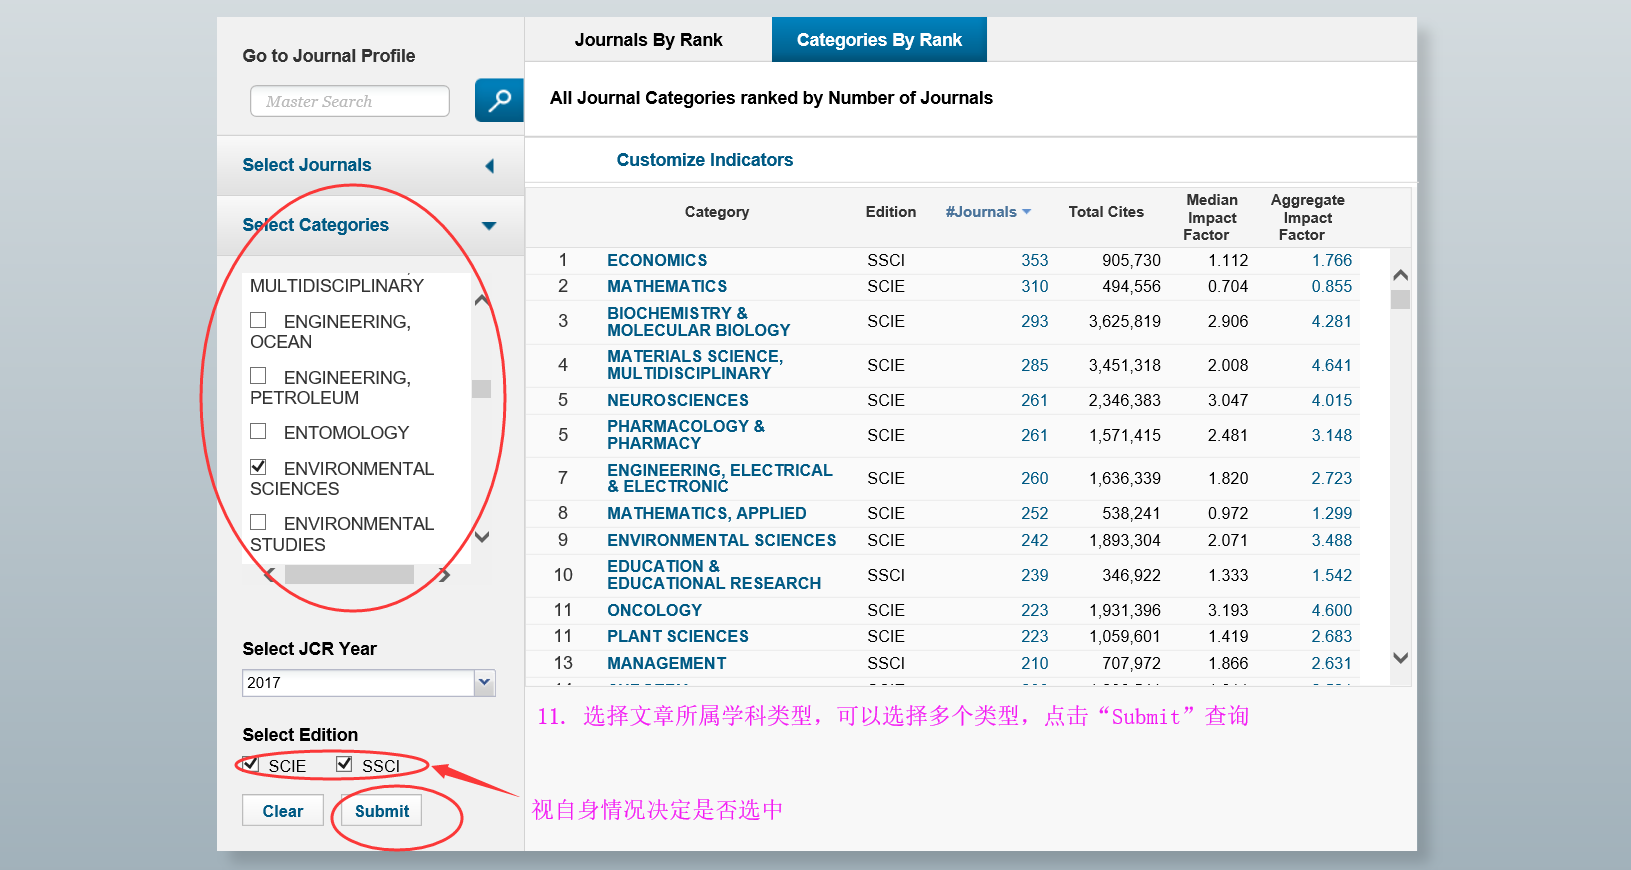Expand Select Categories dropdown arrow
This screenshot has width=1631, height=870.
tap(489, 226)
